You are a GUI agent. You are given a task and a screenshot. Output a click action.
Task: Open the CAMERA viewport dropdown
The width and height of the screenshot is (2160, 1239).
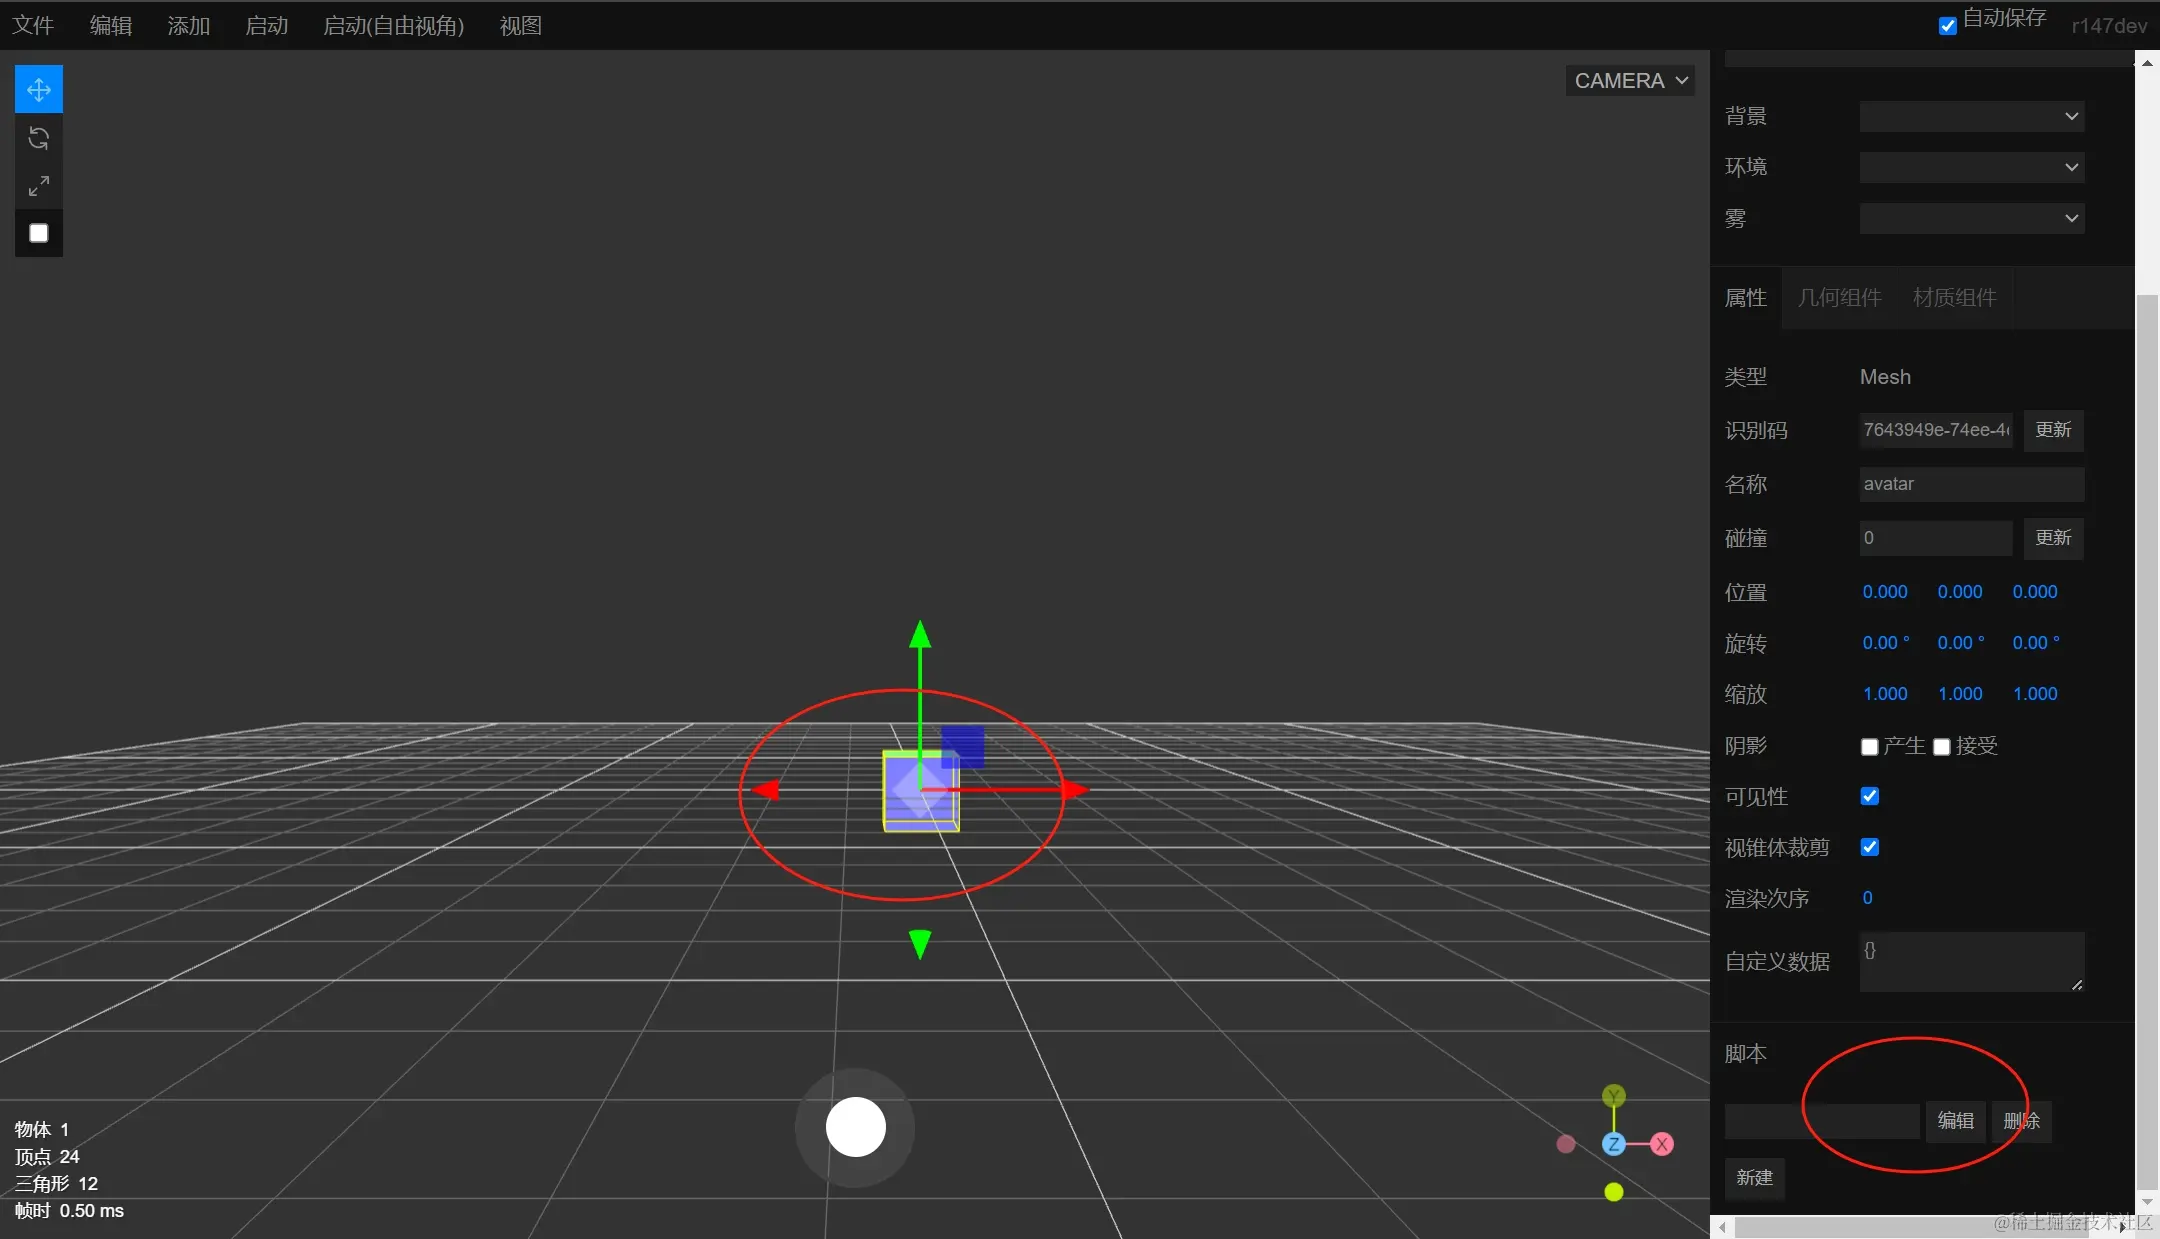(1630, 81)
